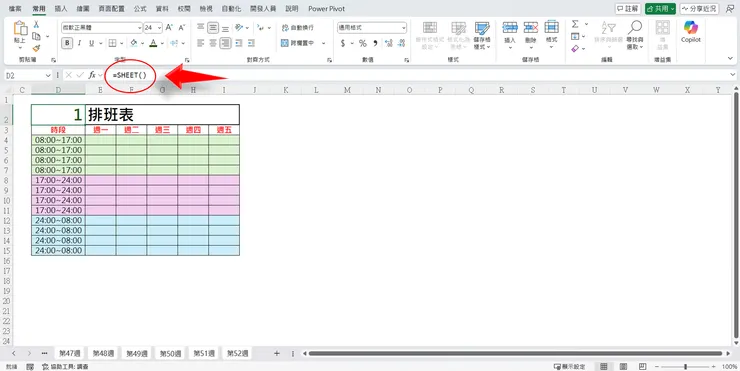
Task: Apply percent style icon
Action: pos(362,43)
